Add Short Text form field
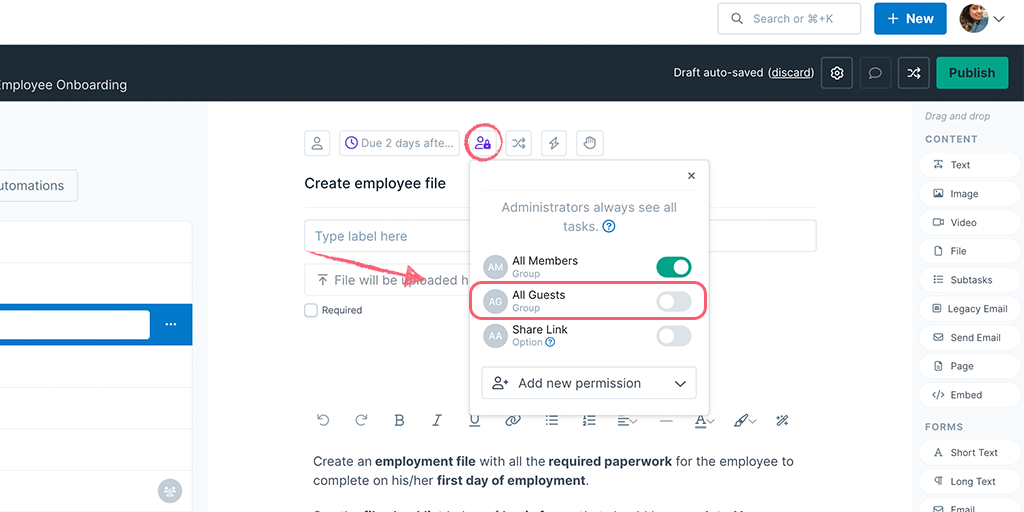 (971, 452)
